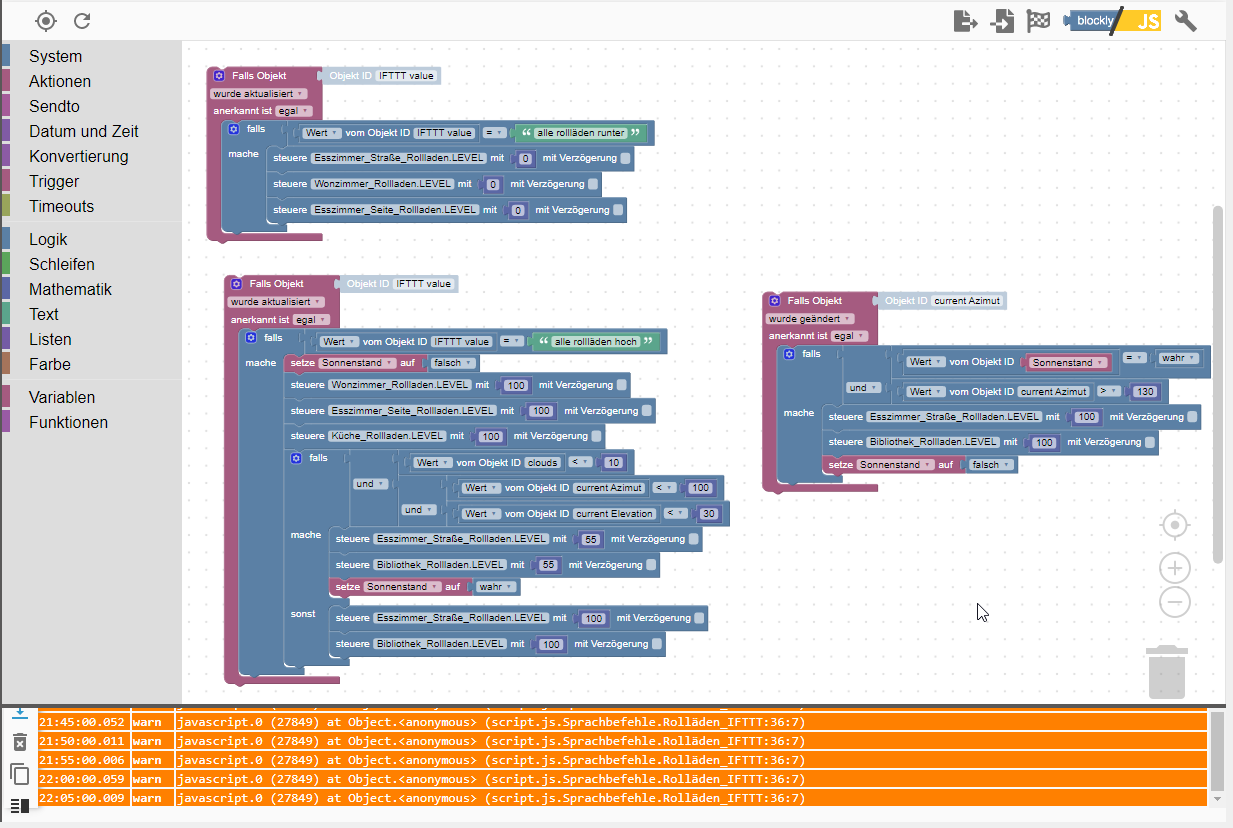The width and height of the screenshot is (1233, 828).
Task: Click the export blocks icon
Action: [965, 21]
